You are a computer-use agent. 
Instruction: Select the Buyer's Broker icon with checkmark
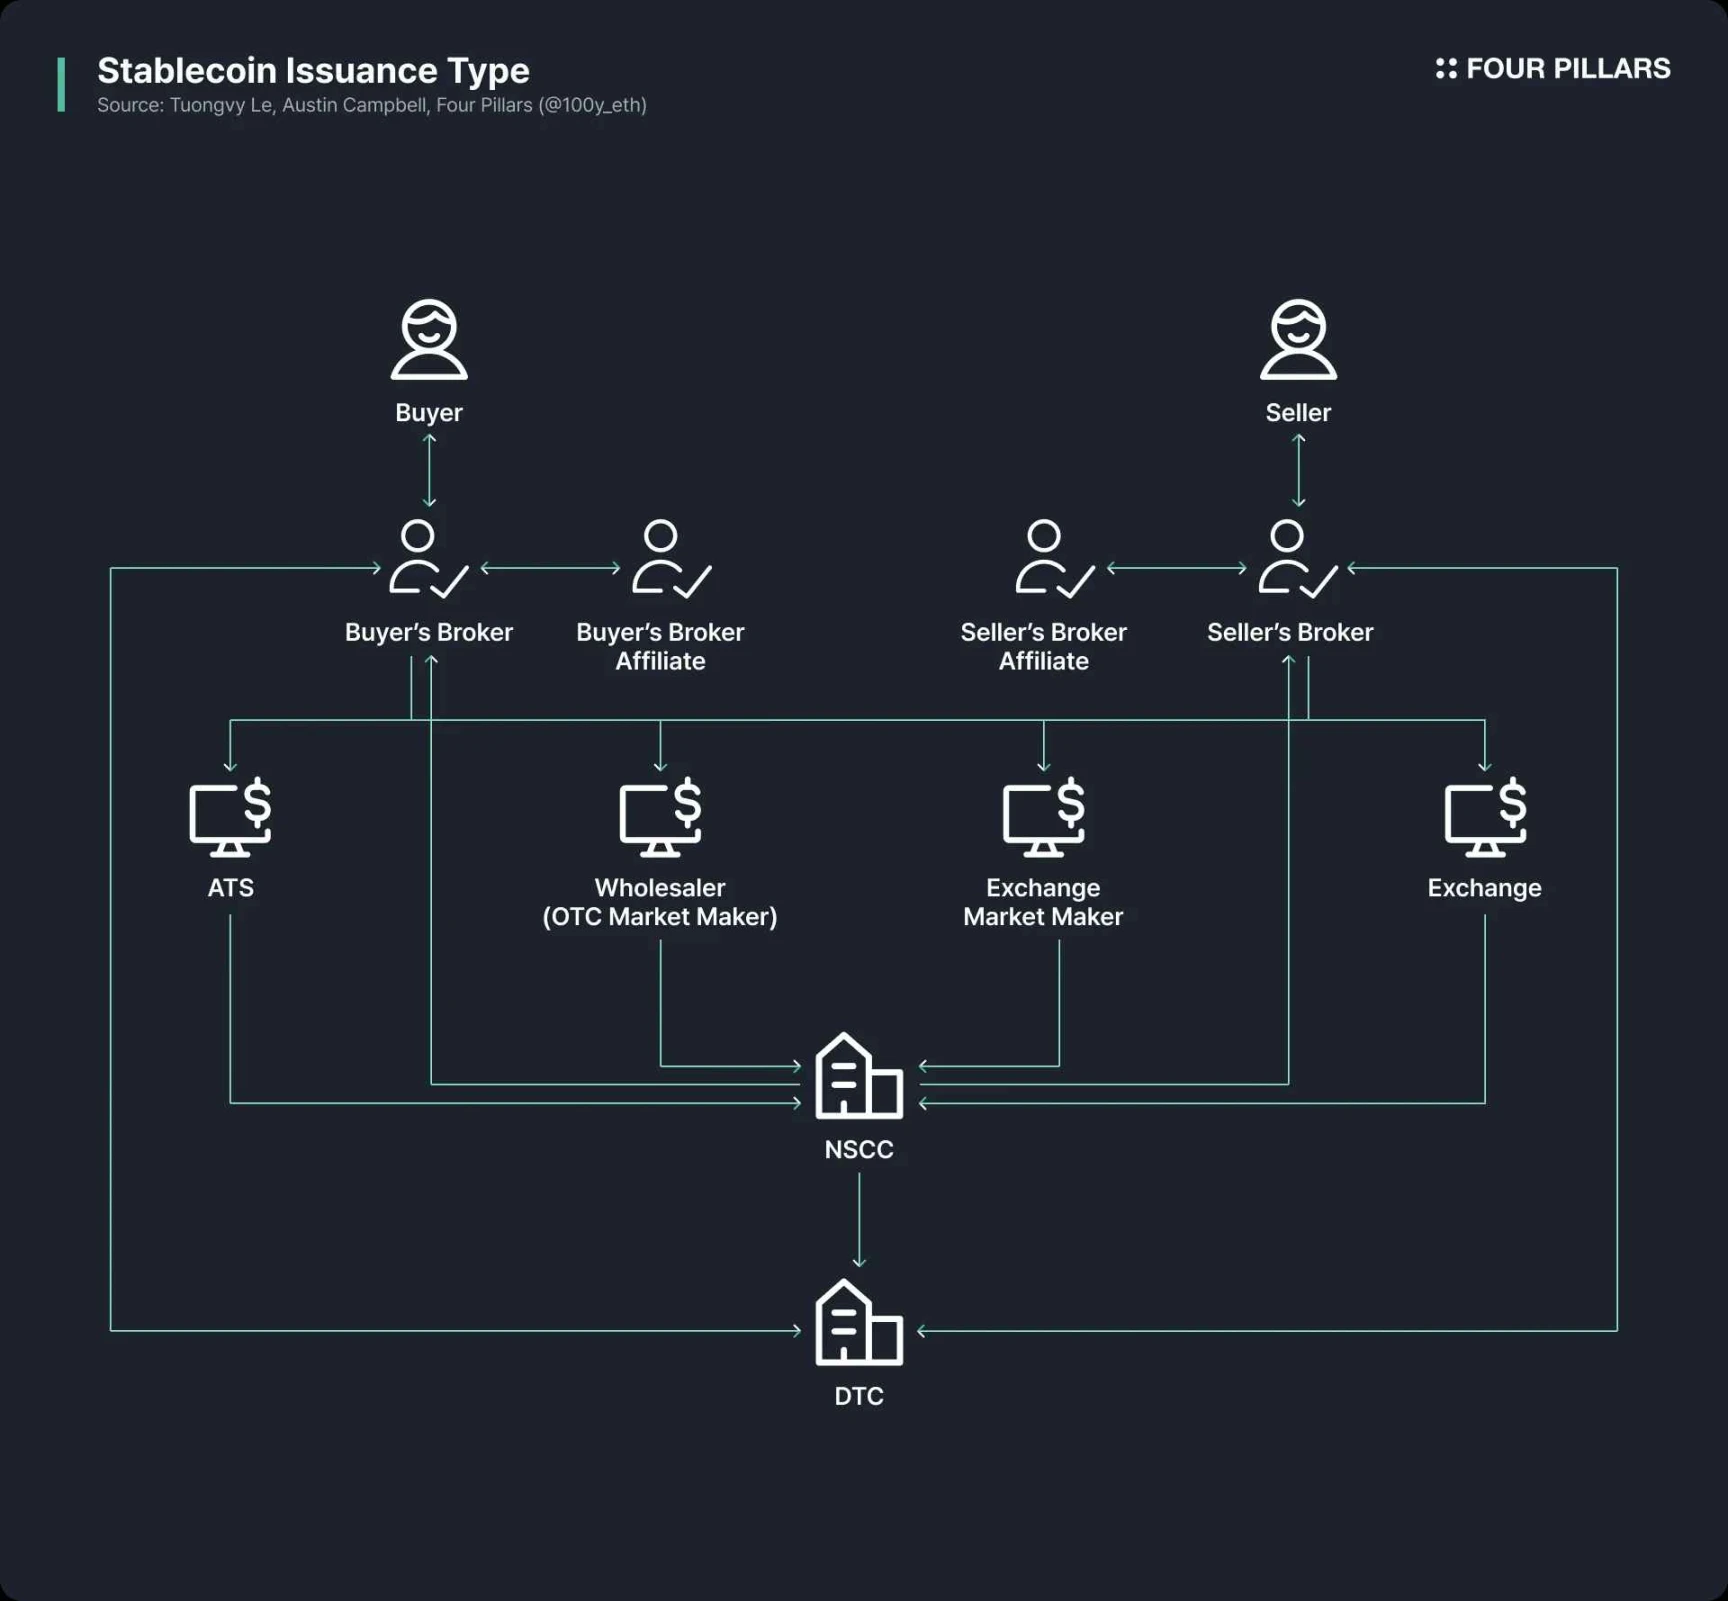click(x=428, y=559)
